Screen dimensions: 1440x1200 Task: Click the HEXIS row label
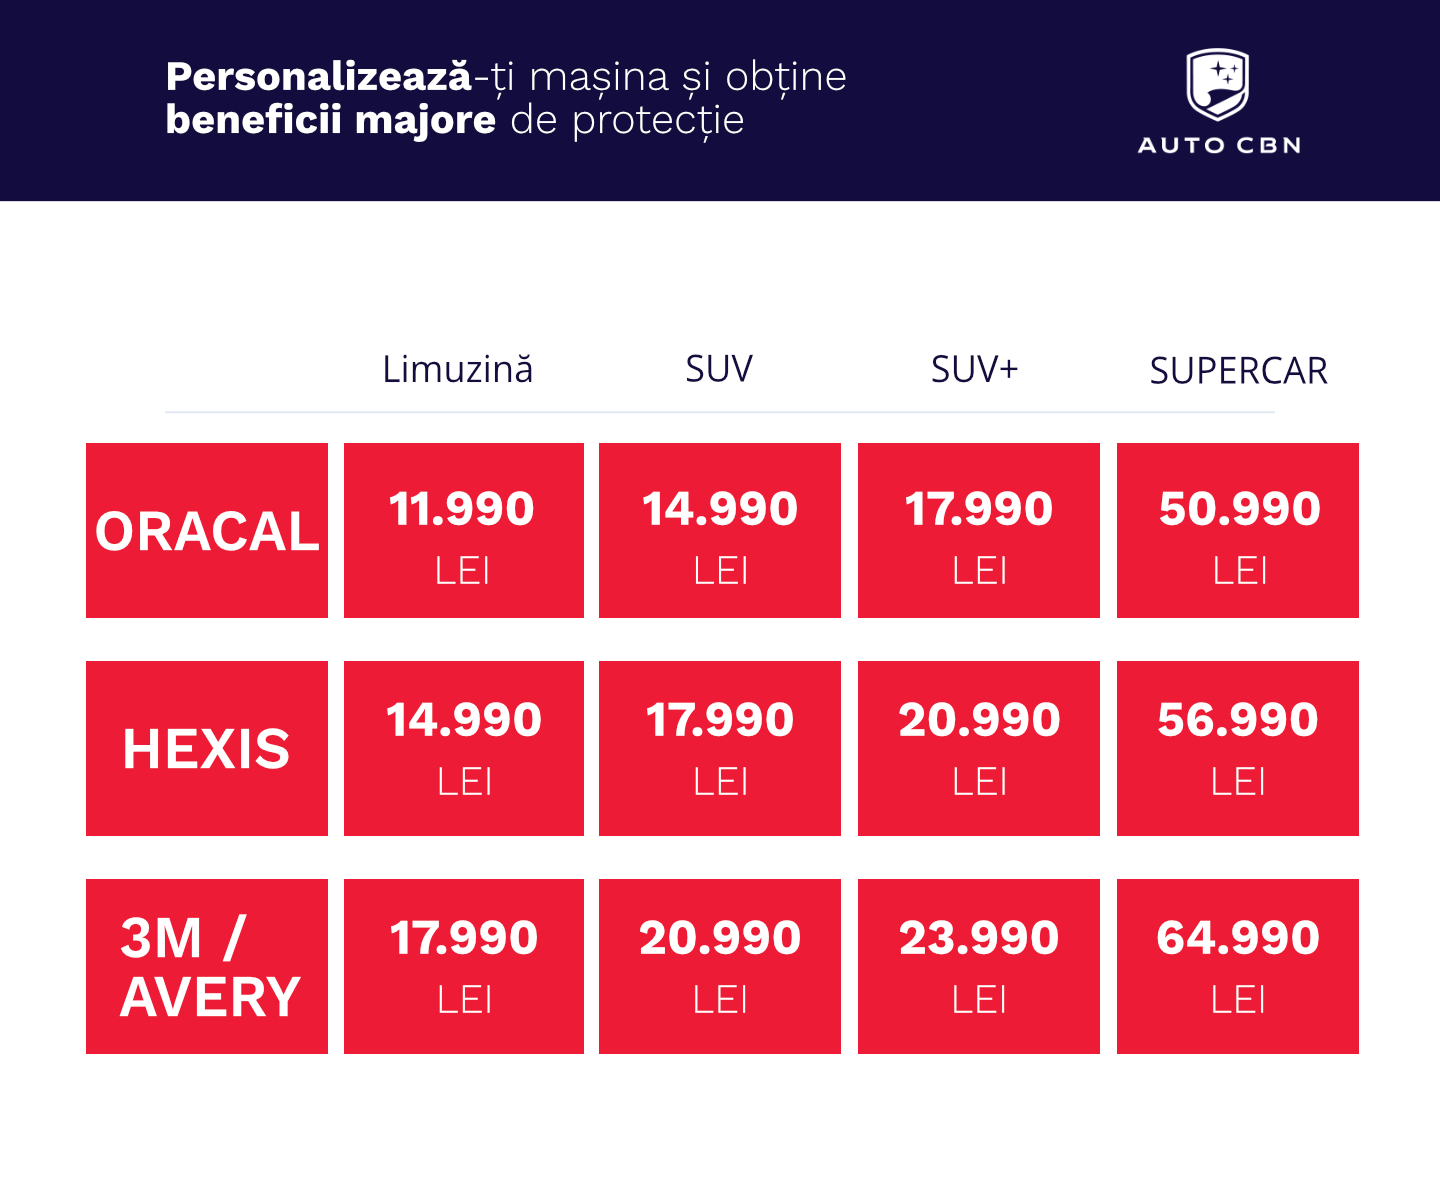pyautogui.click(x=207, y=749)
